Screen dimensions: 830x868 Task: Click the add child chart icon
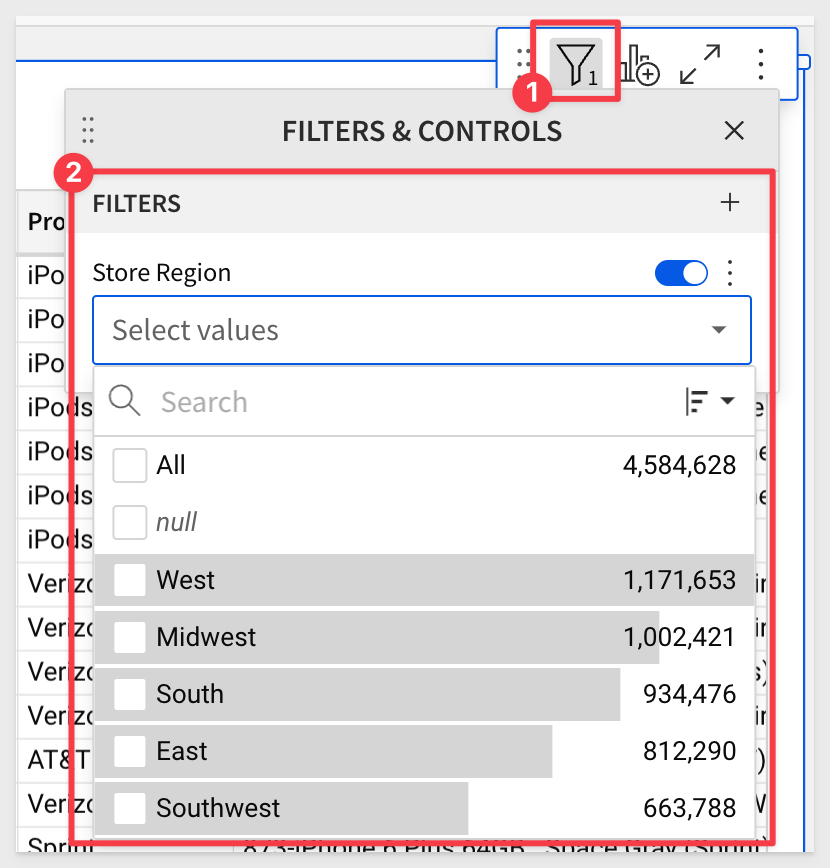(639, 65)
